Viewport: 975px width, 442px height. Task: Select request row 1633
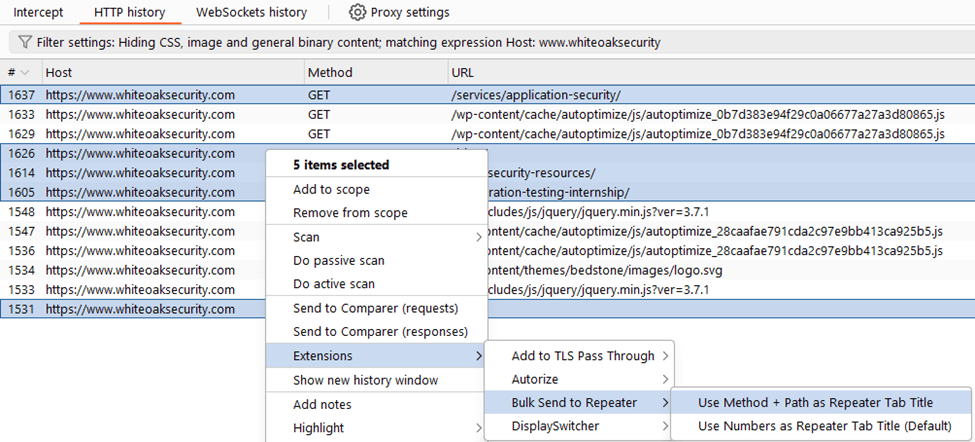(488, 114)
